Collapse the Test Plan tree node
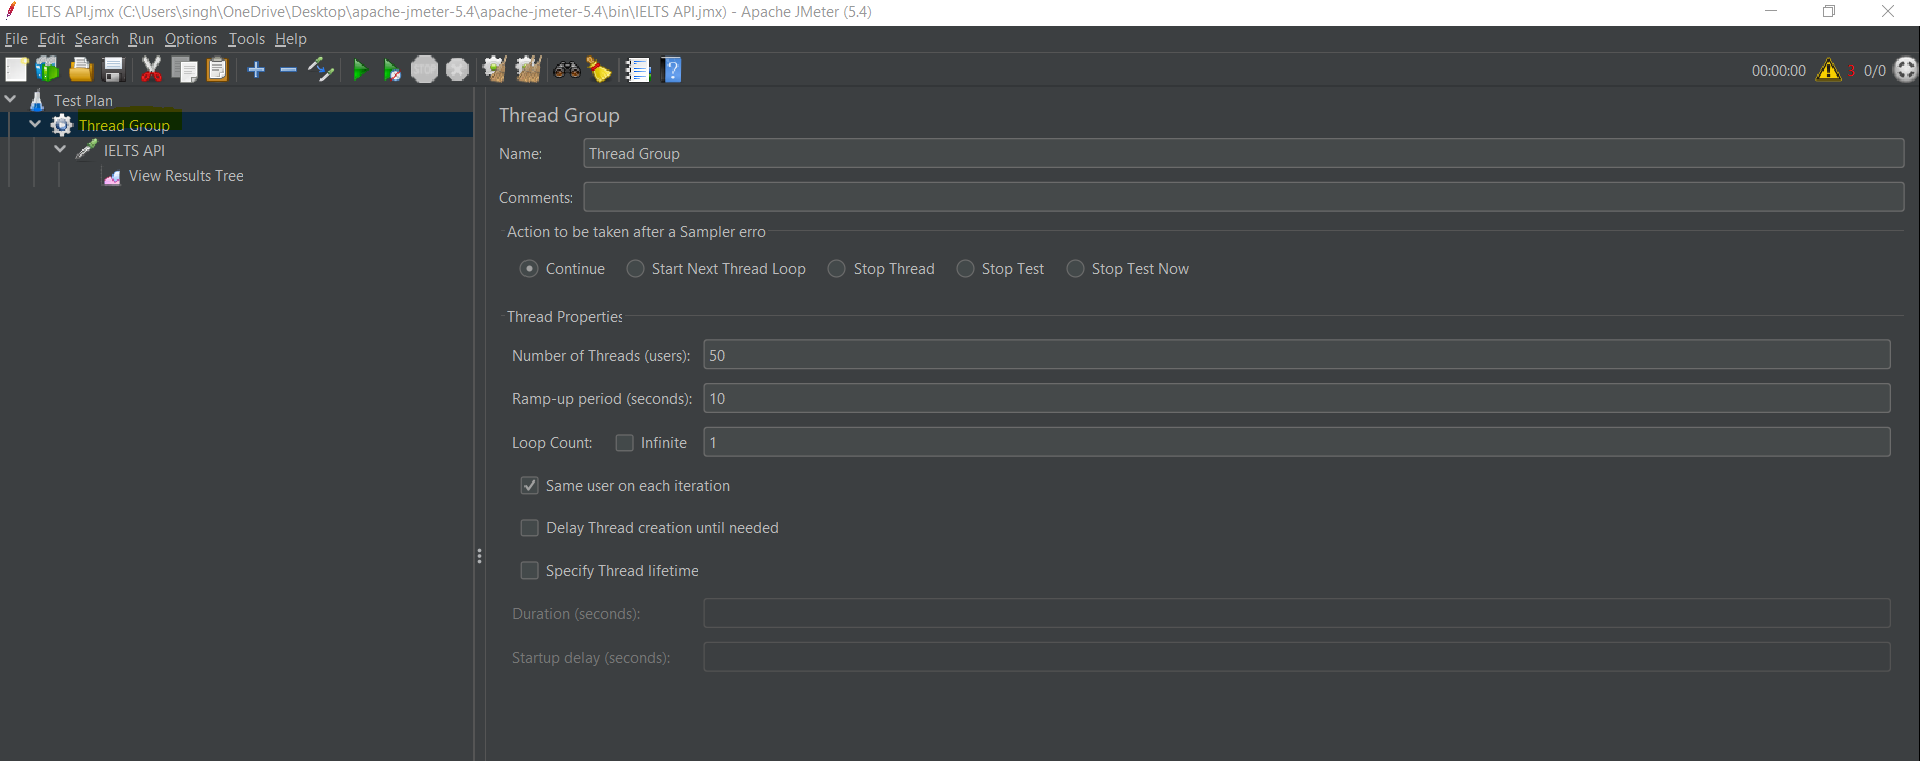 (x=11, y=100)
